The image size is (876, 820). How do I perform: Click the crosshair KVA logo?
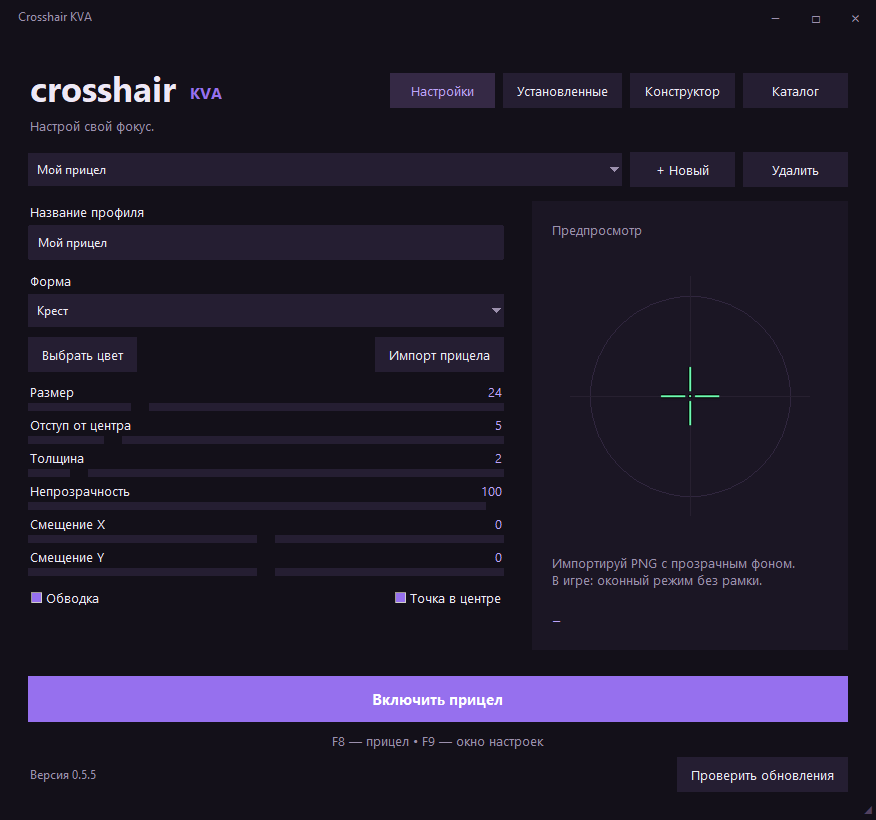[126, 90]
